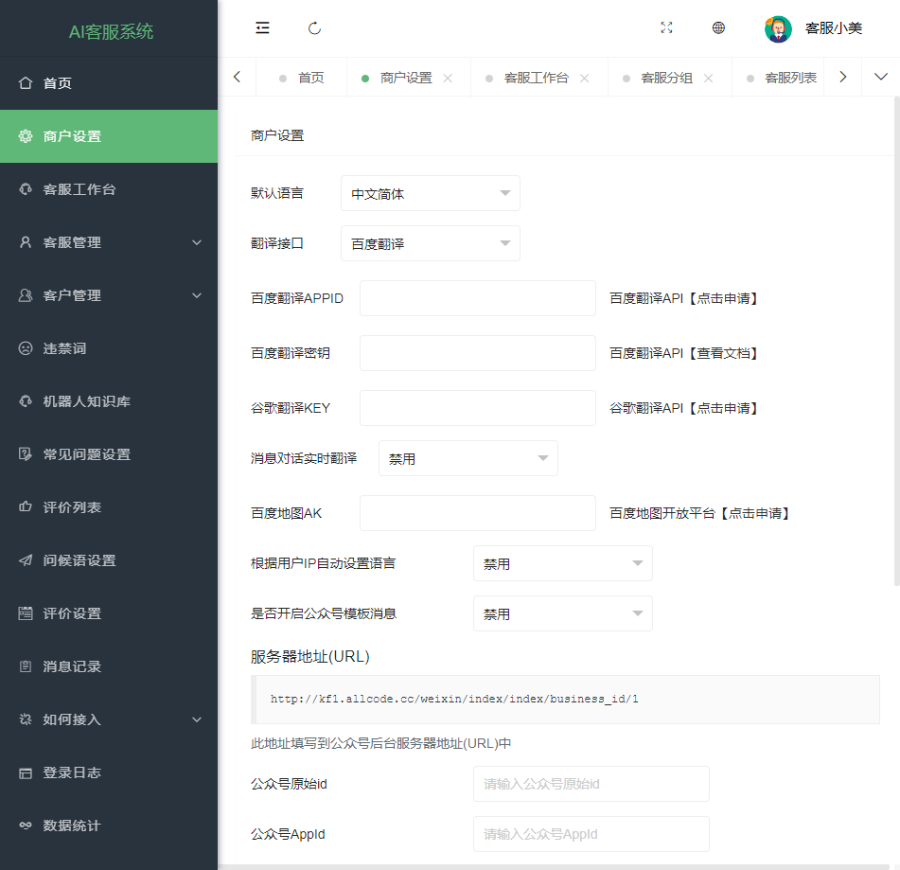
Task: Click the window icon beside 登录日志
Action: click(x=25, y=773)
